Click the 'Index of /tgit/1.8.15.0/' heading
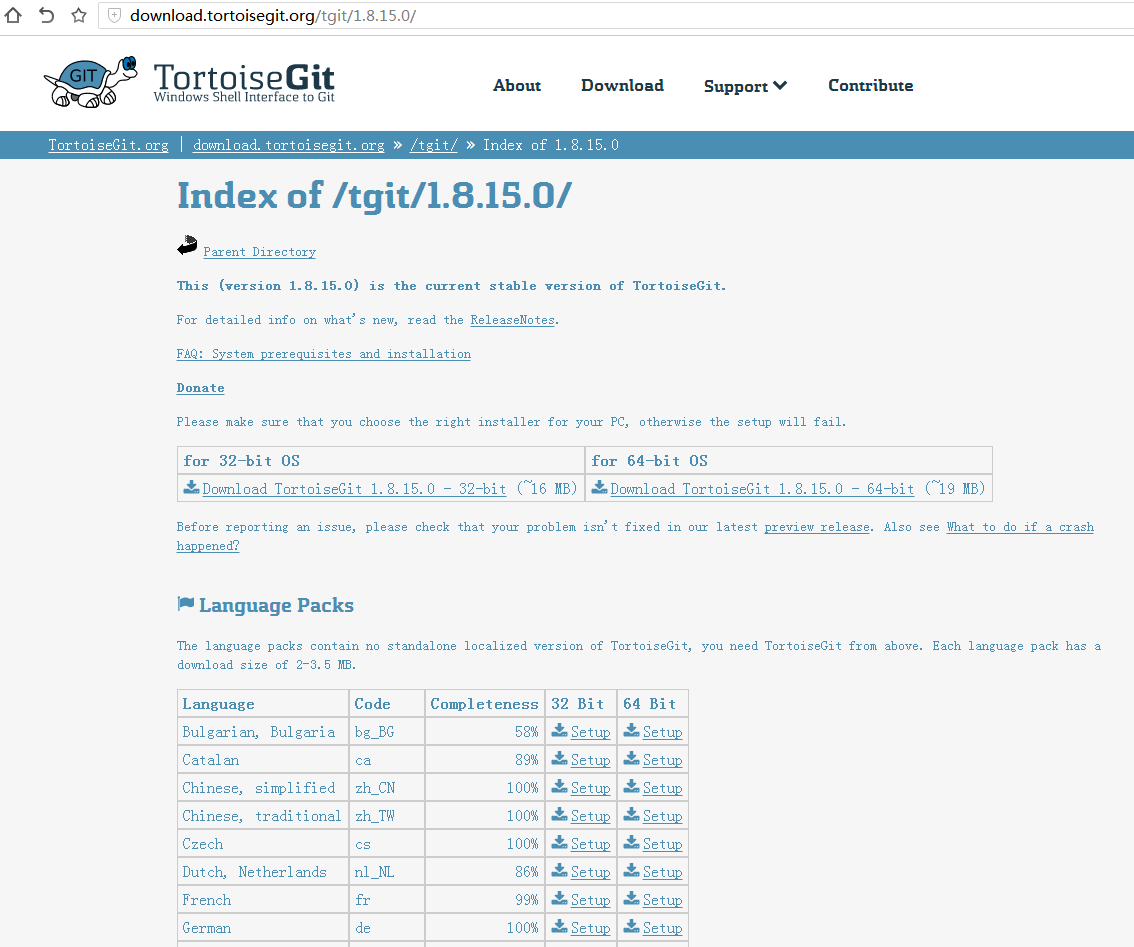 (x=375, y=196)
